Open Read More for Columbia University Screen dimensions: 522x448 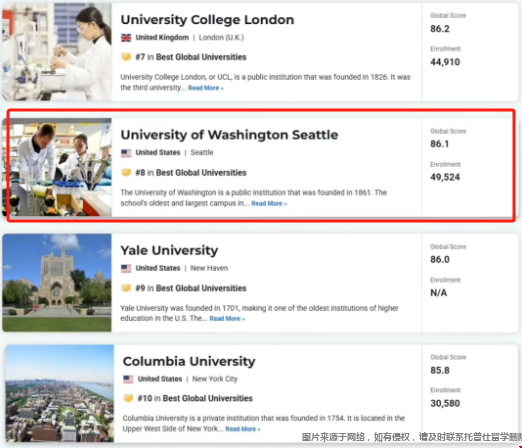point(243,429)
